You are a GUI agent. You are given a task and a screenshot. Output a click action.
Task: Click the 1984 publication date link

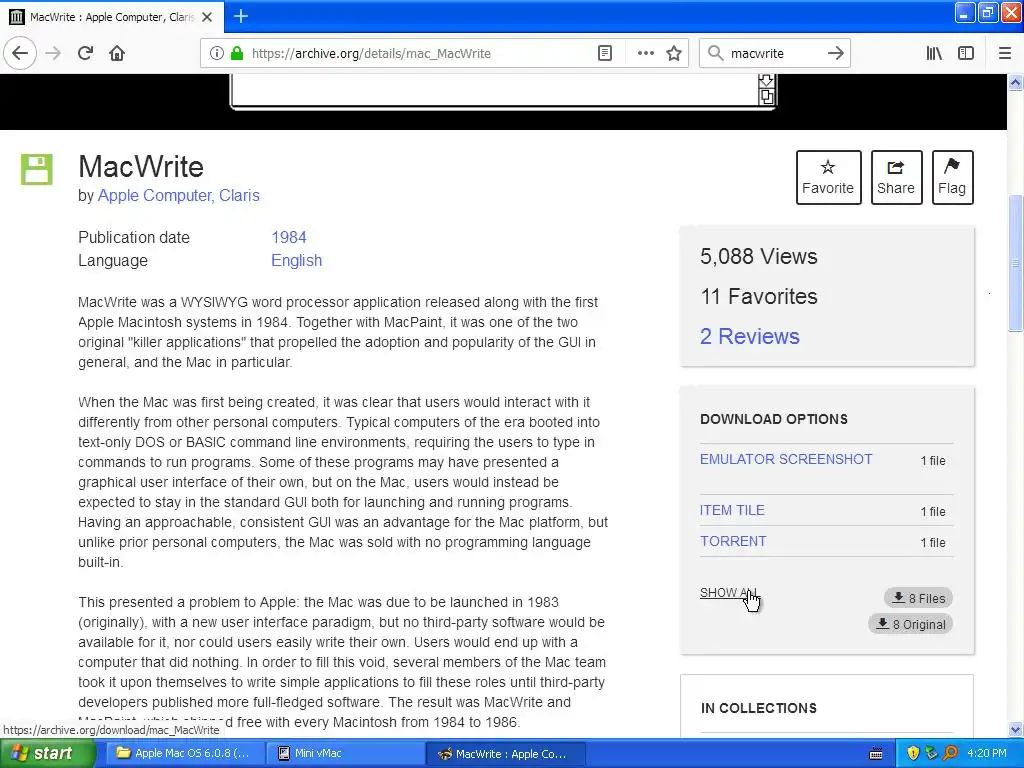289,237
